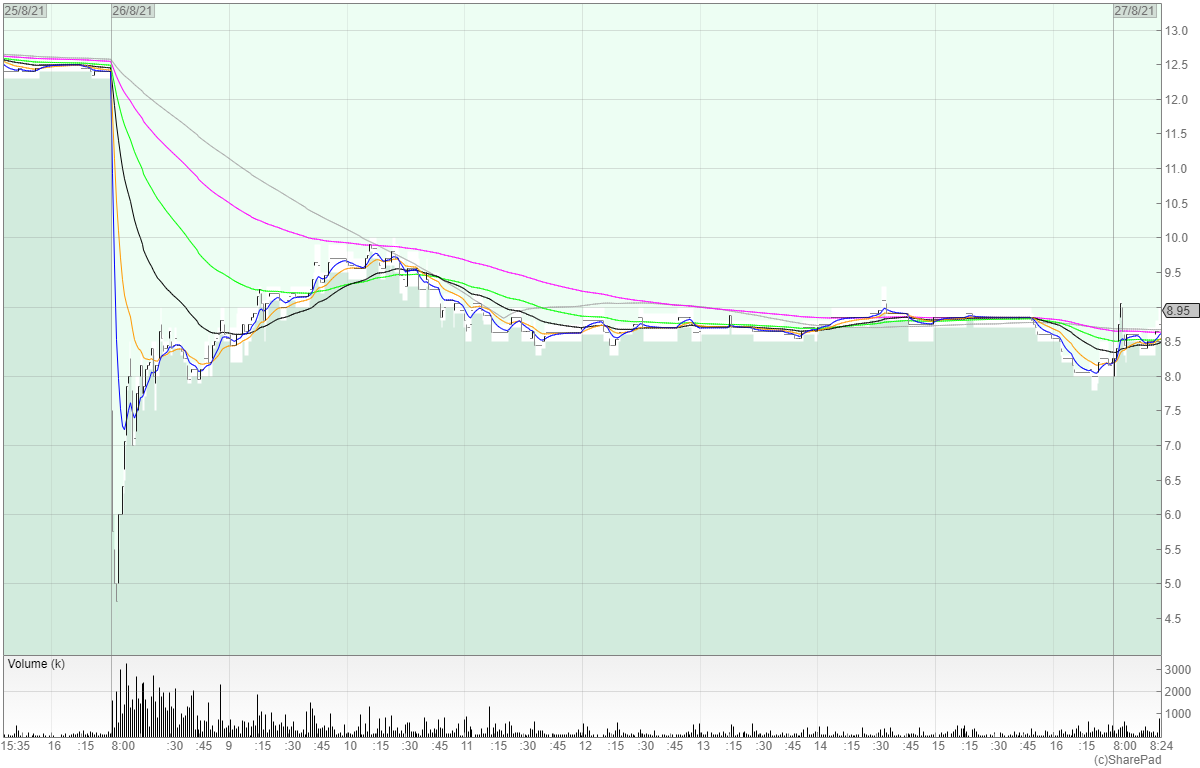Click the 4.5 price axis label

coord(1174,619)
